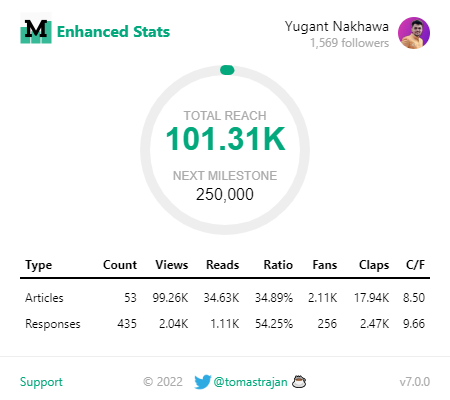Select the Claps column header
The height and width of the screenshot is (400, 450).
374,265
